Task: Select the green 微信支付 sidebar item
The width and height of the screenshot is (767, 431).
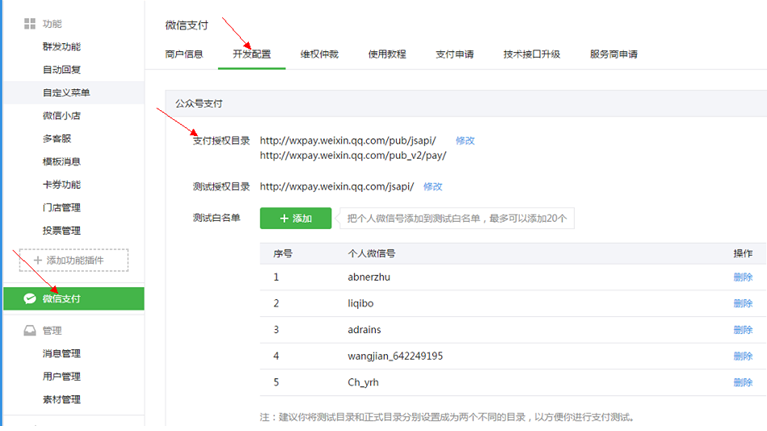Action: click(74, 298)
